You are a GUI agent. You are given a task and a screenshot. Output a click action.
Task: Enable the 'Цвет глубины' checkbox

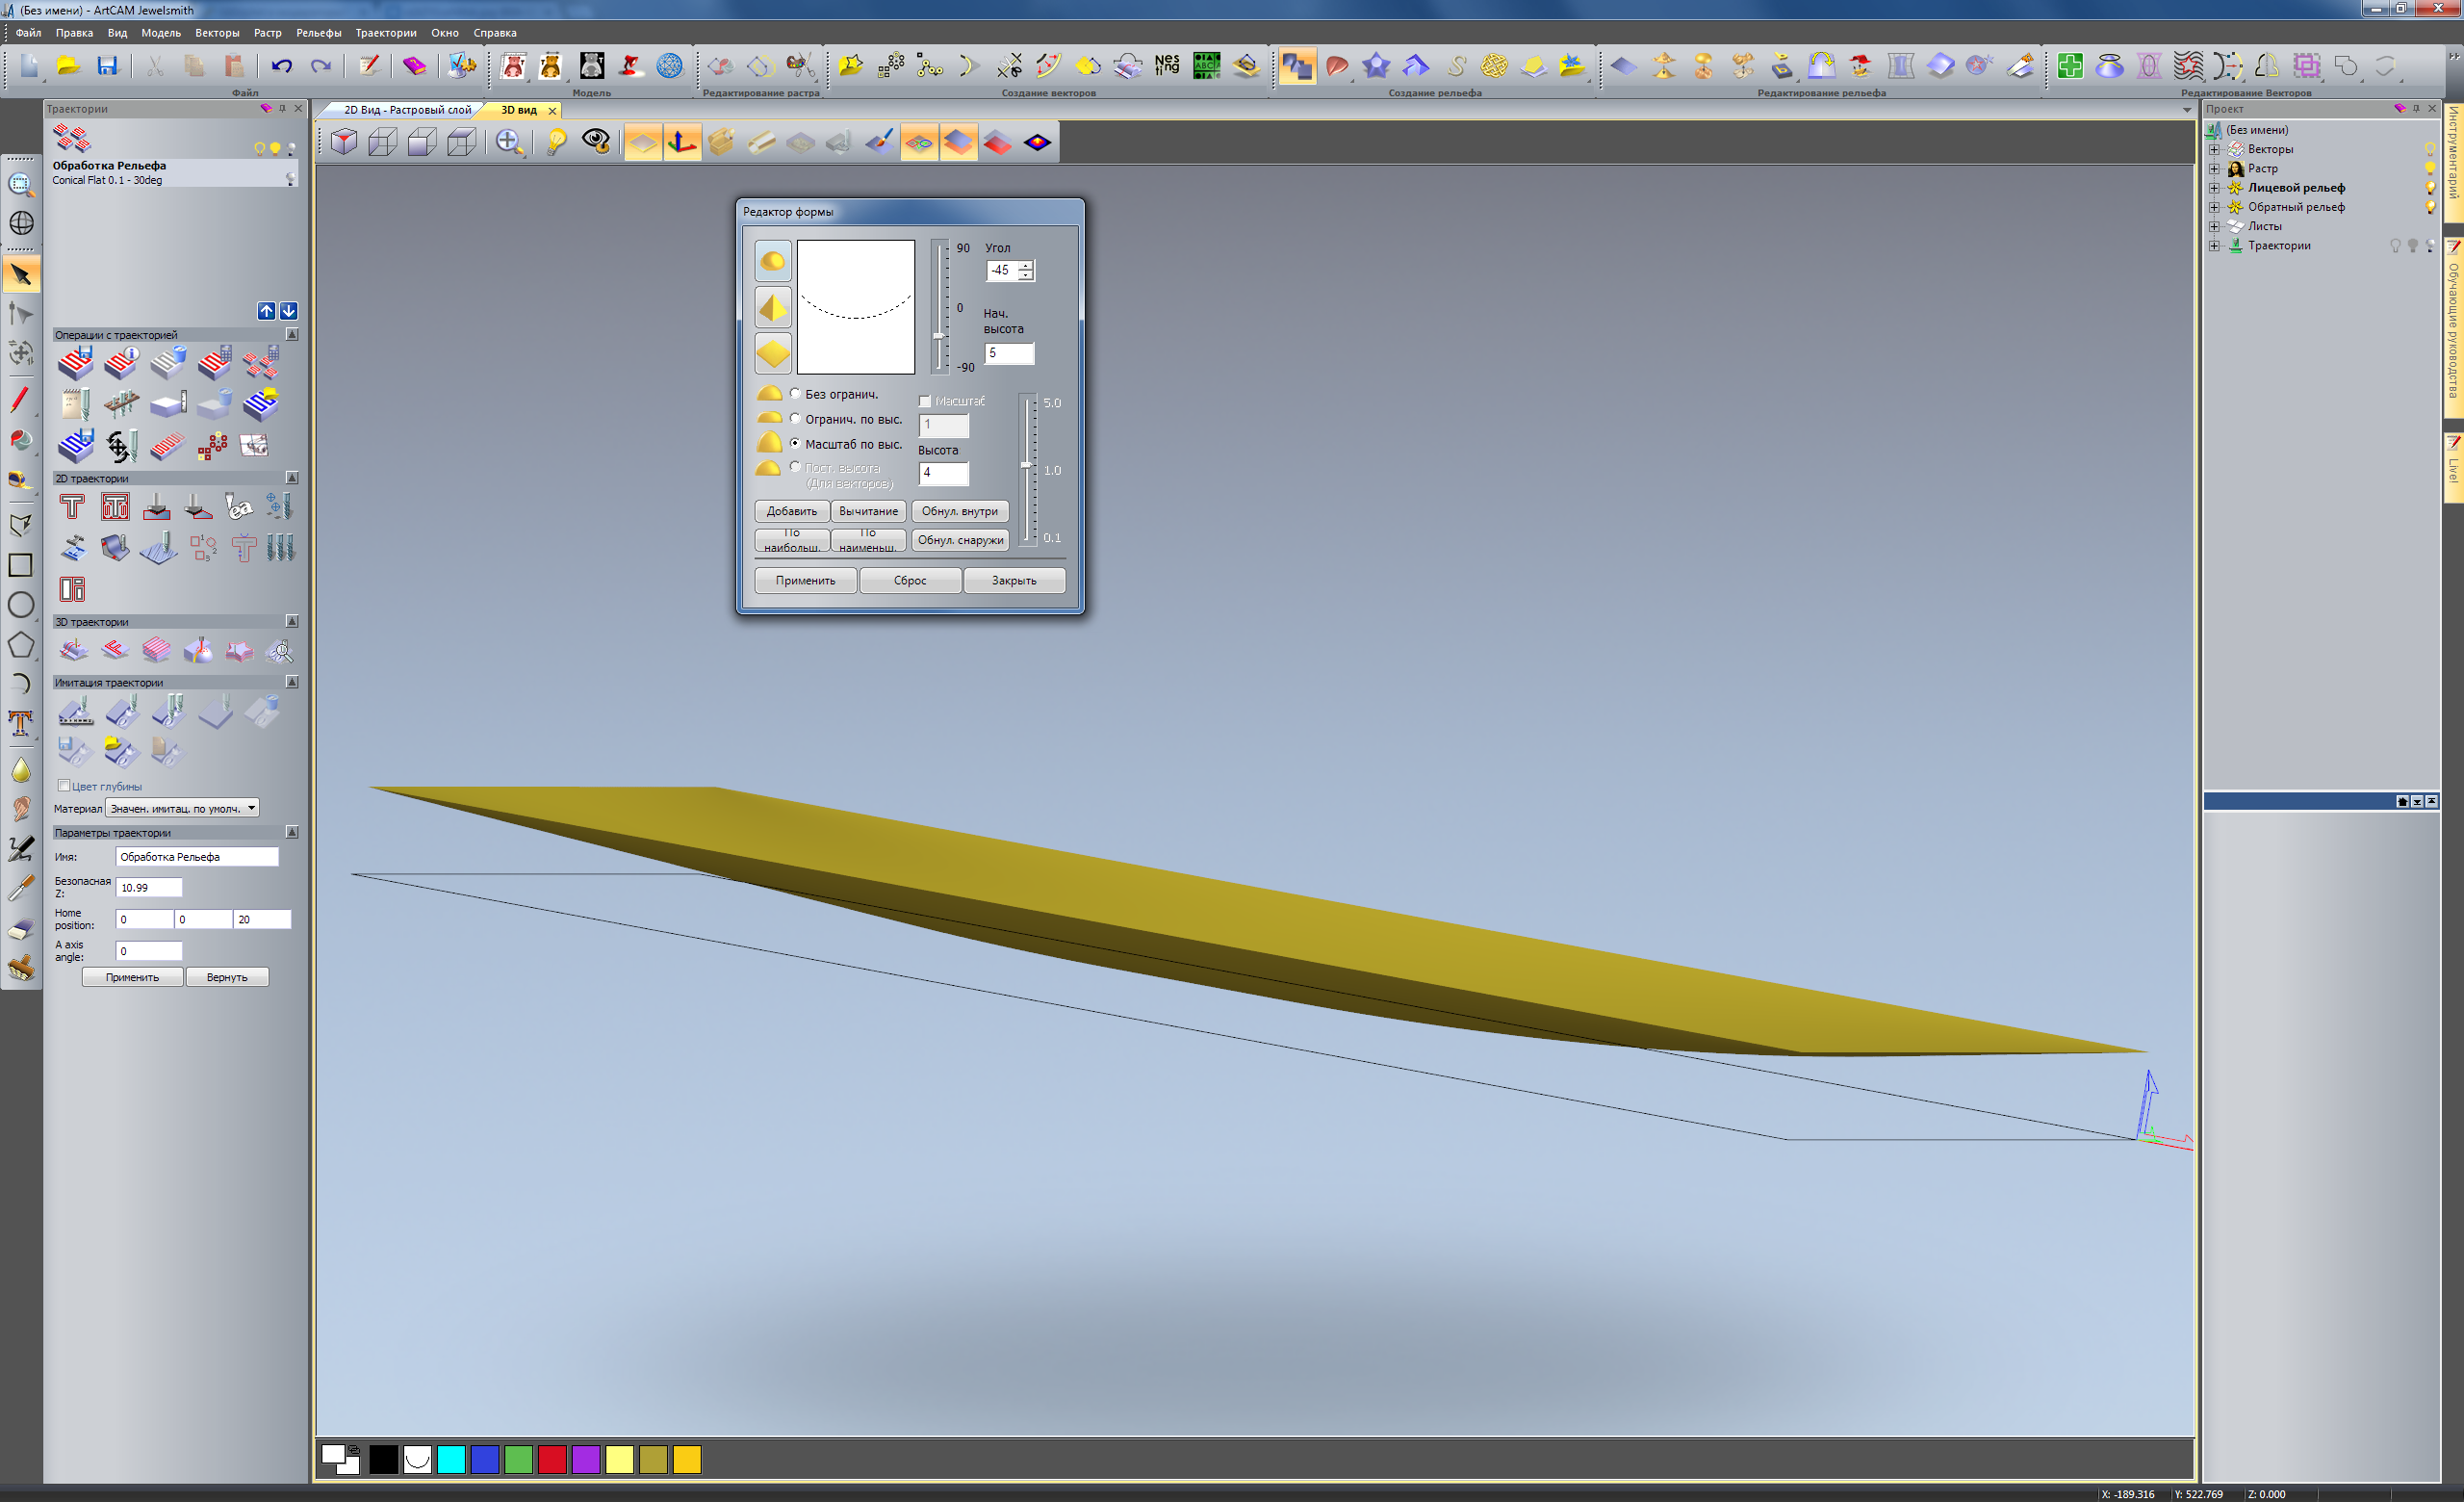click(64, 786)
